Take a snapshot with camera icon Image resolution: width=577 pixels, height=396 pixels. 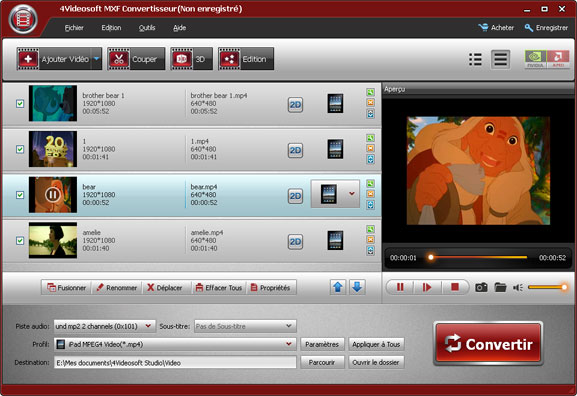pyautogui.click(x=481, y=287)
